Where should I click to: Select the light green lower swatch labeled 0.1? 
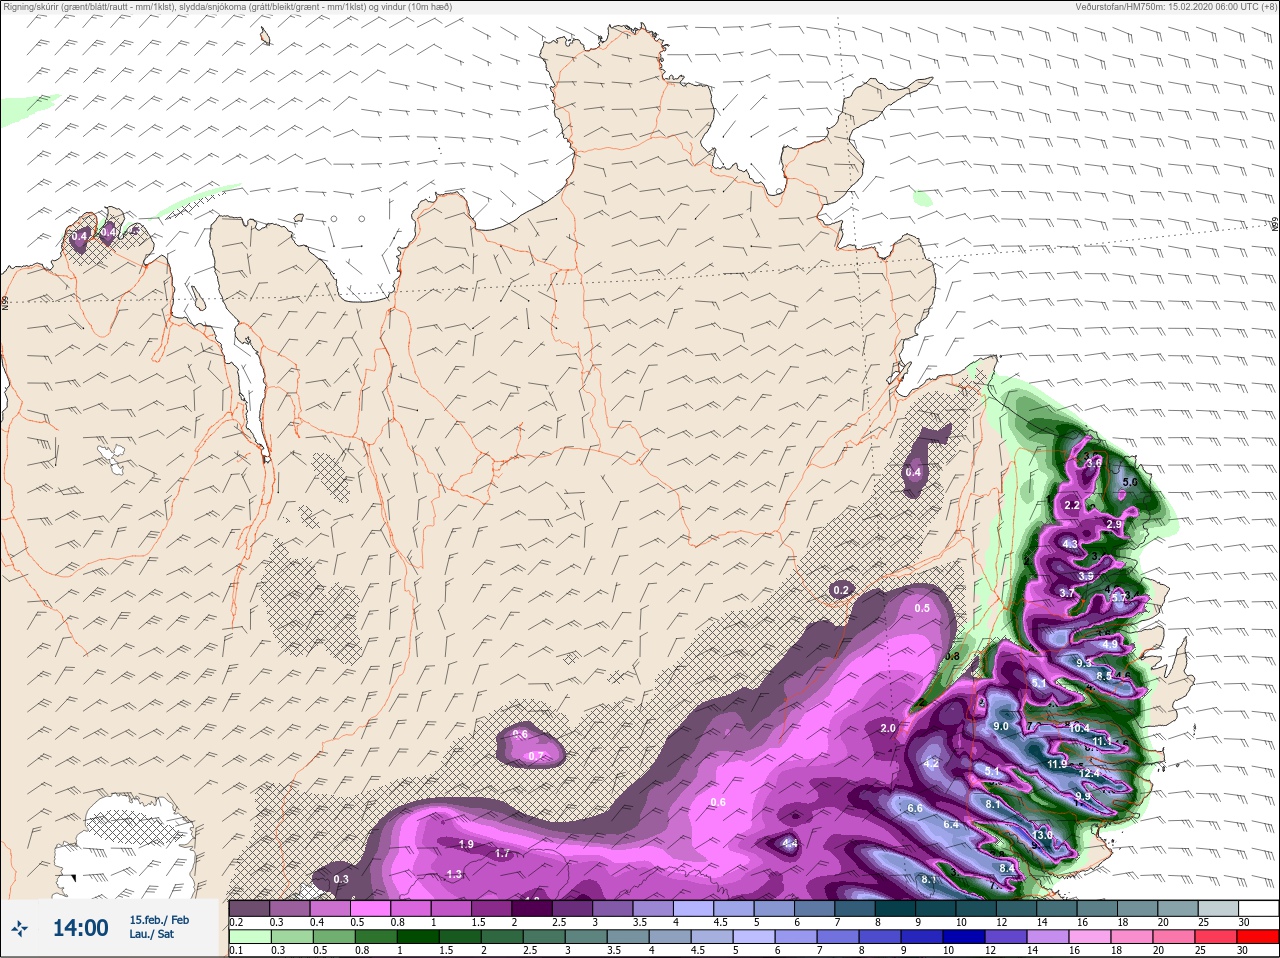[249, 937]
